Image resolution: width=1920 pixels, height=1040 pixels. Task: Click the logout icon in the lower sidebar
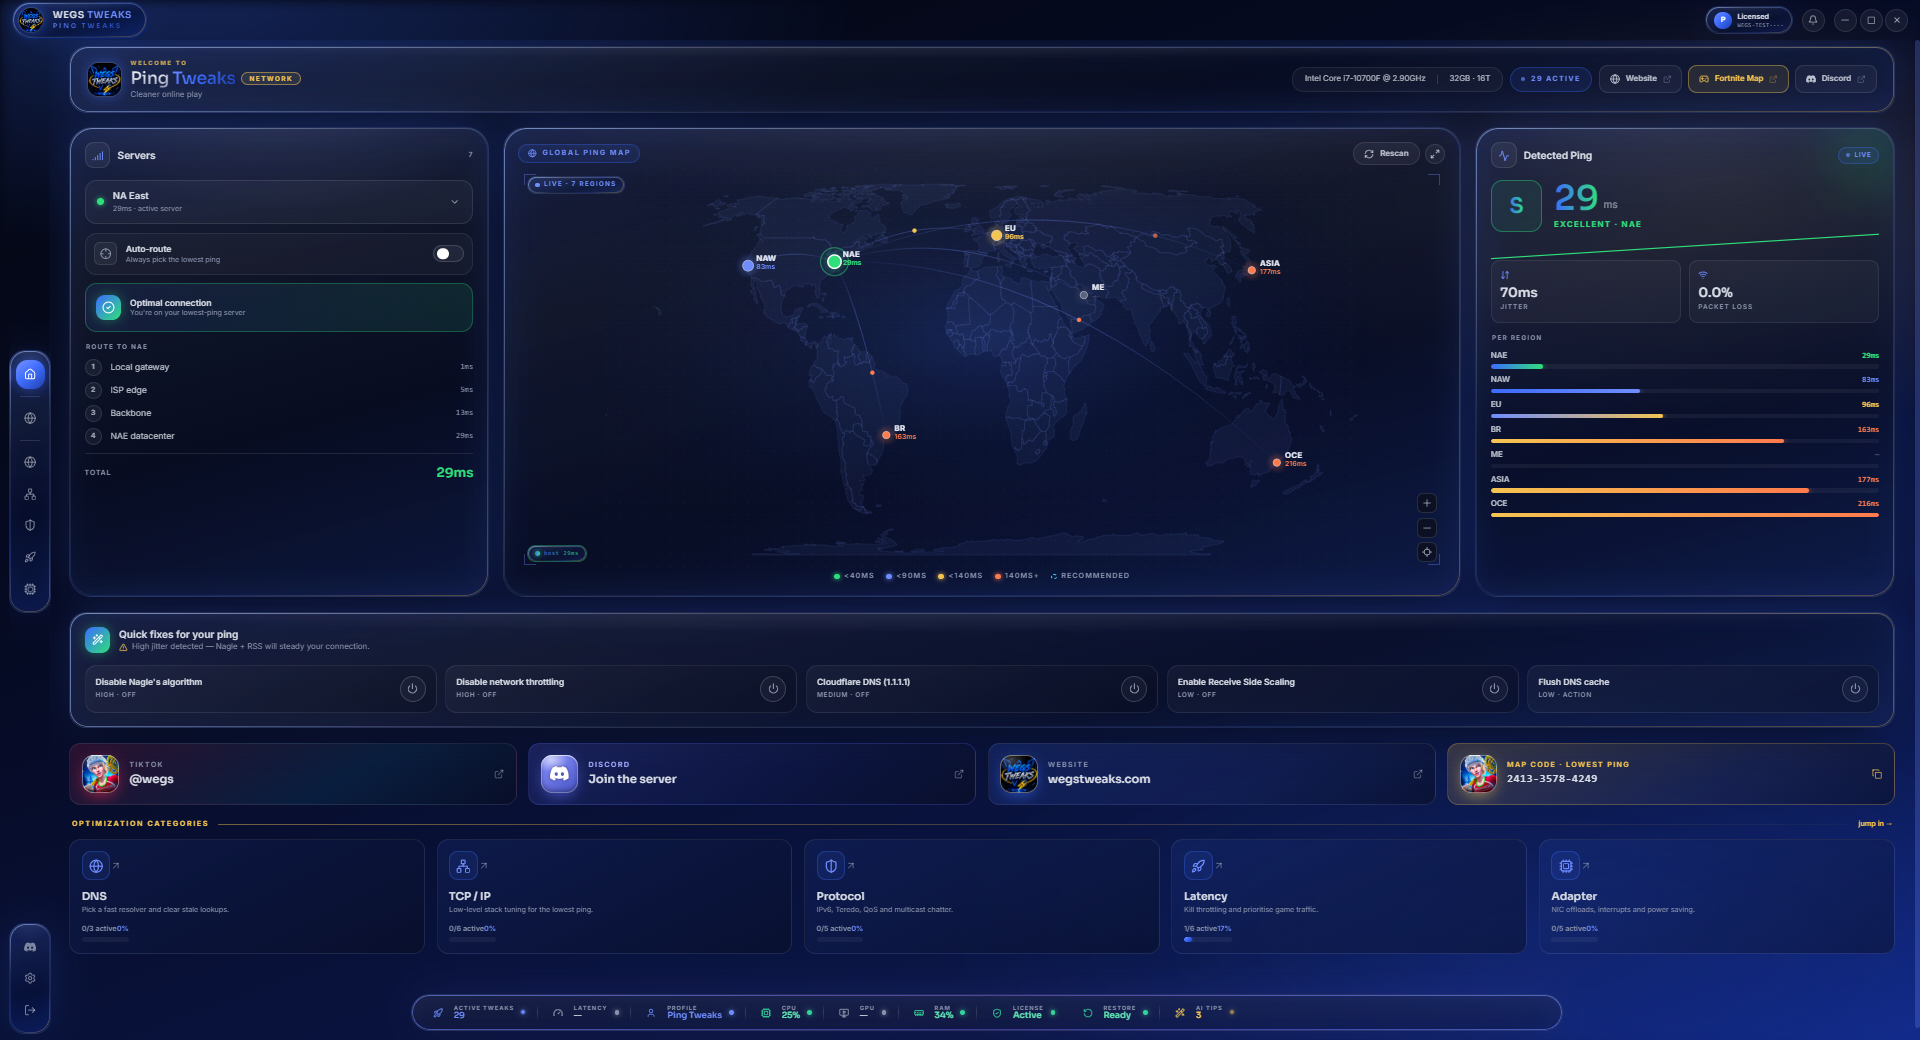[30, 1010]
